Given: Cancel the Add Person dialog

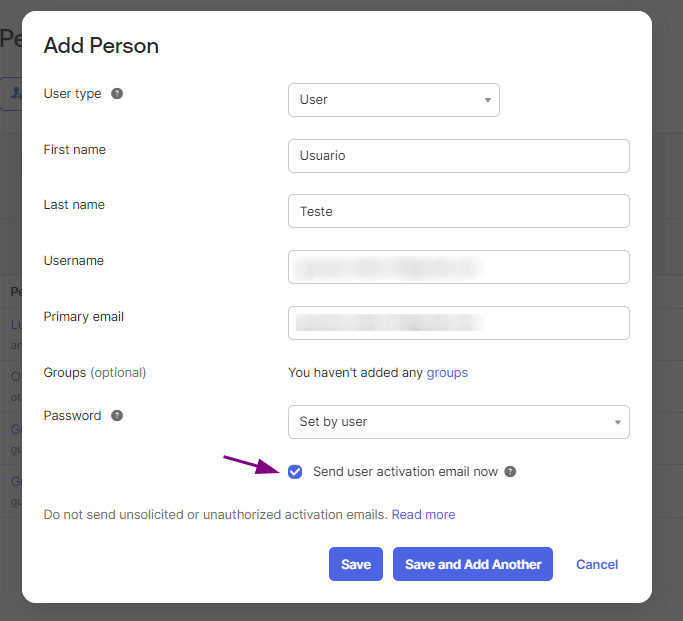Looking at the screenshot, I should click(597, 564).
